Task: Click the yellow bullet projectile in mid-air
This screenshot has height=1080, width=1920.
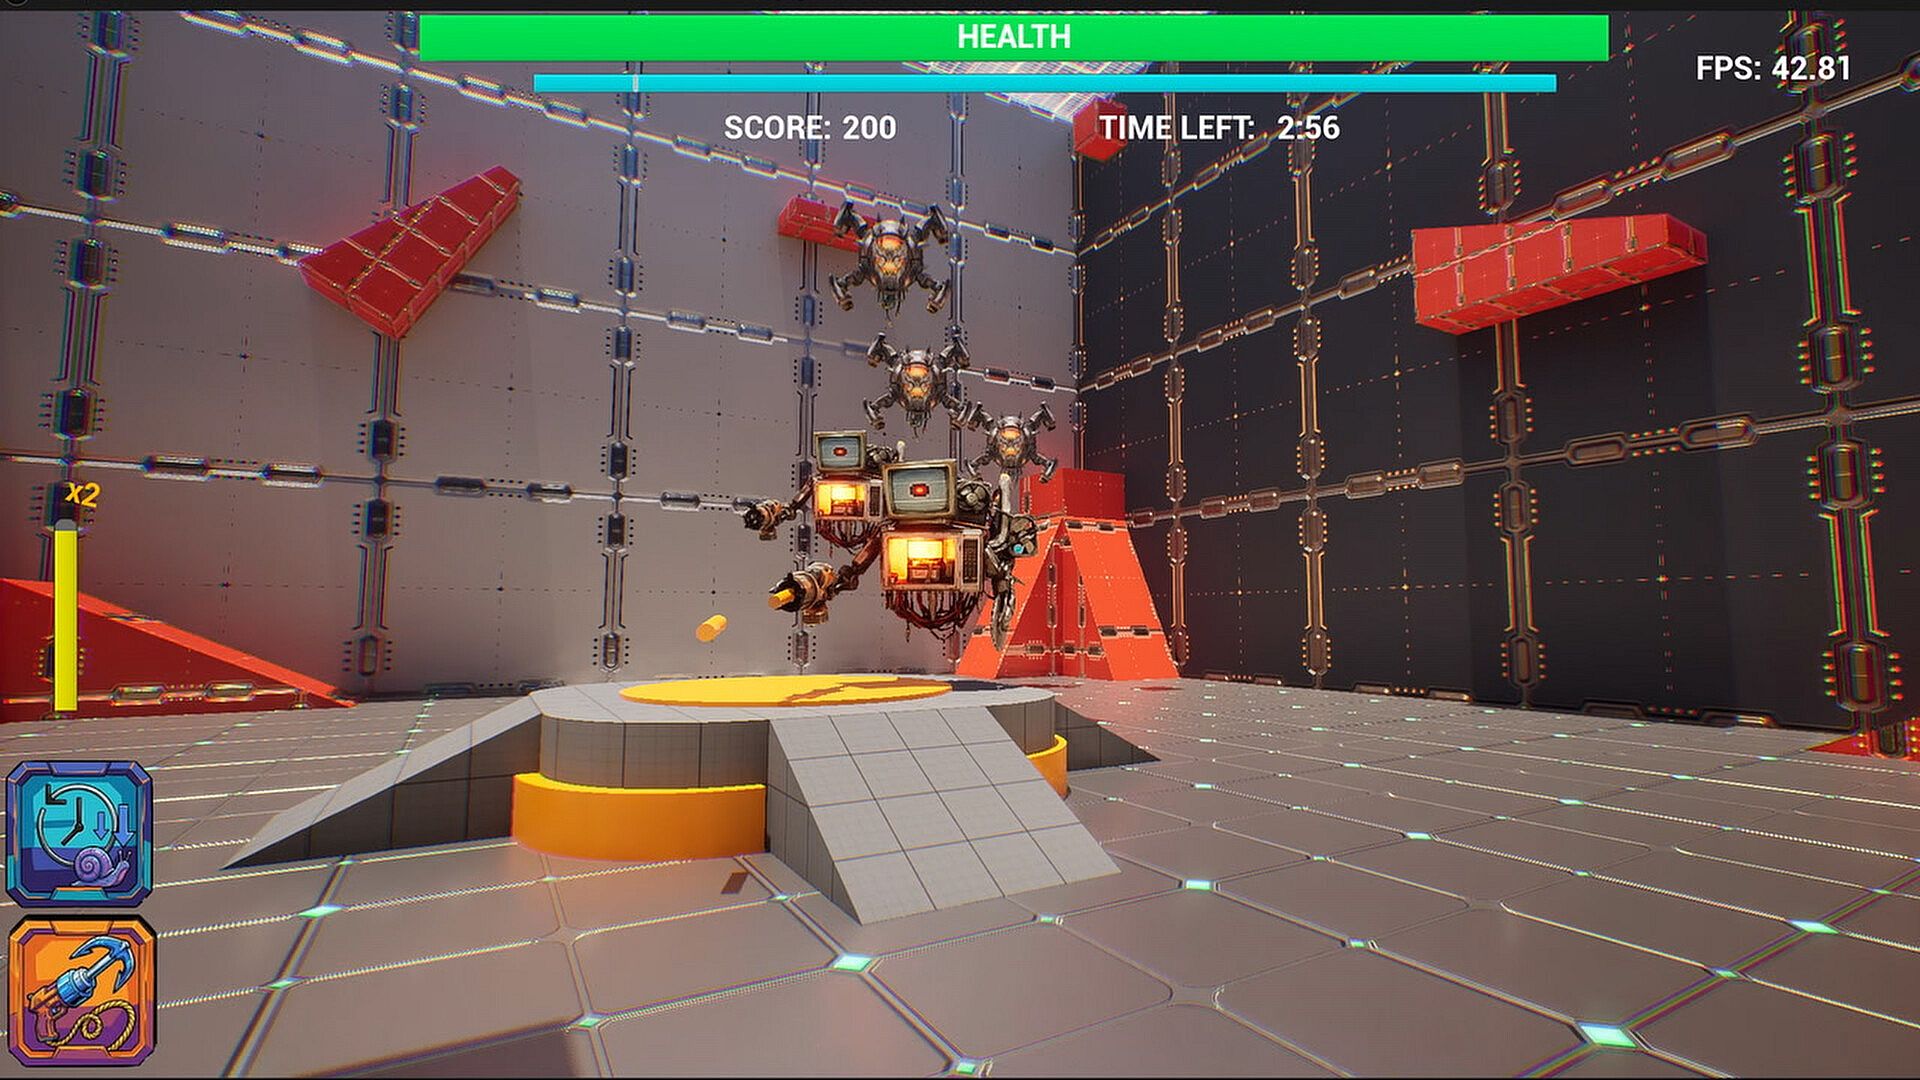Action: coord(711,628)
